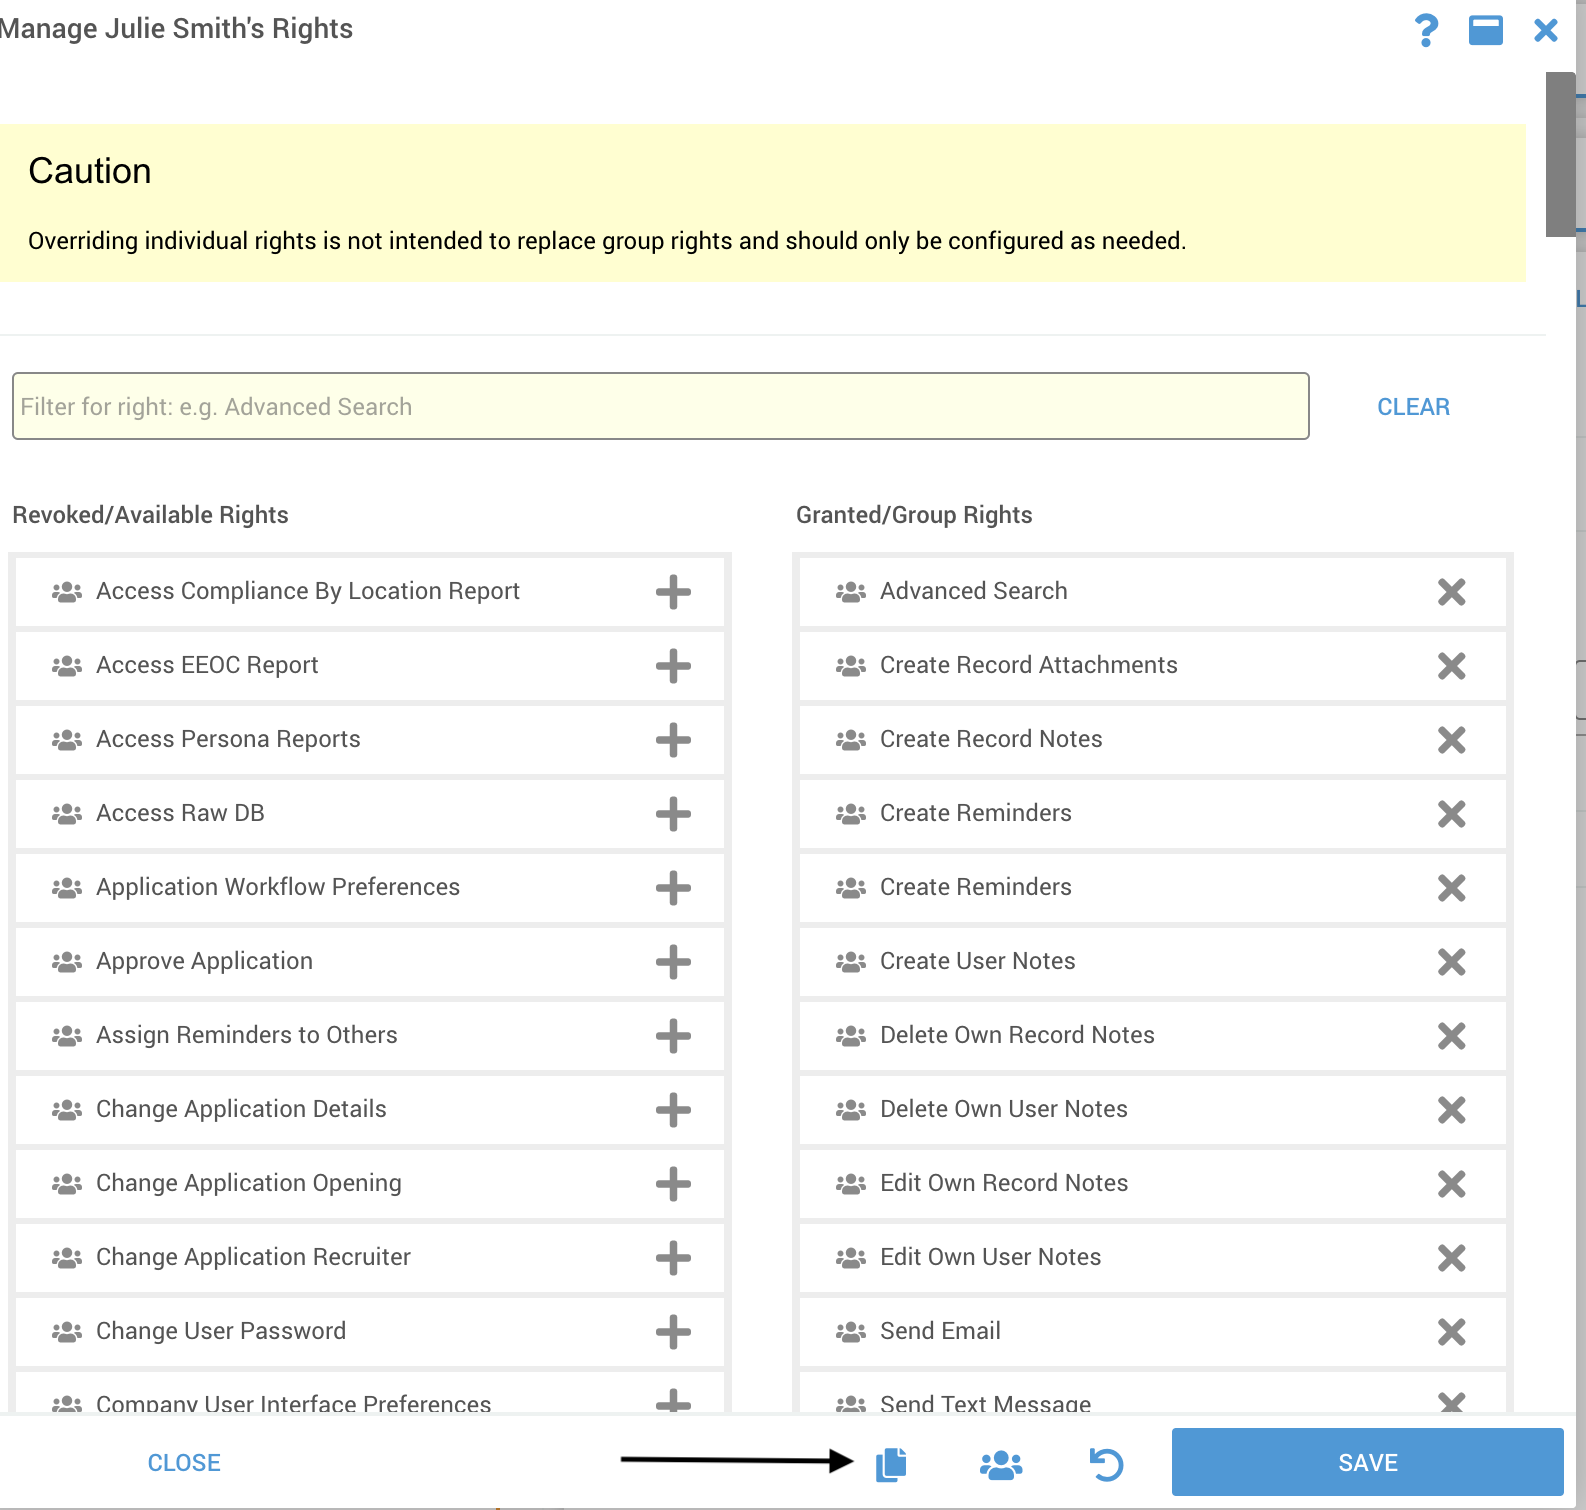Select Assign Reminders to Others row text
1586x1510 pixels.
[x=246, y=1035]
